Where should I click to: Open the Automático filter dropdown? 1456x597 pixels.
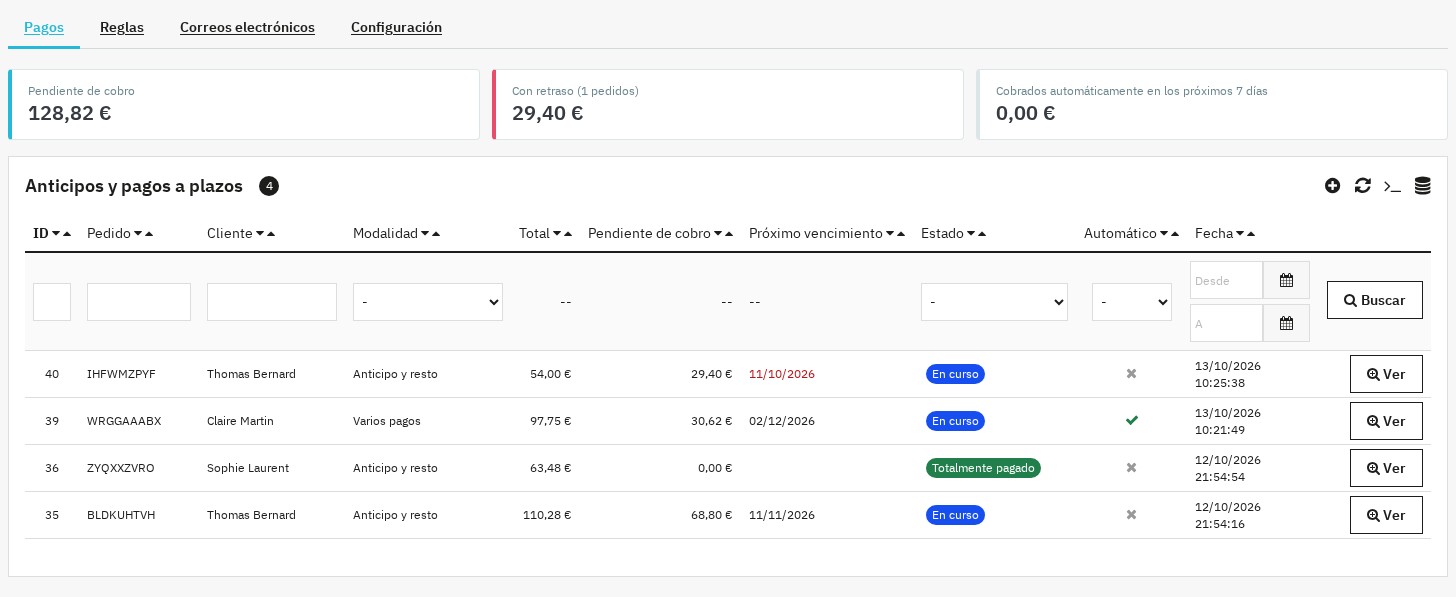click(1132, 302)
